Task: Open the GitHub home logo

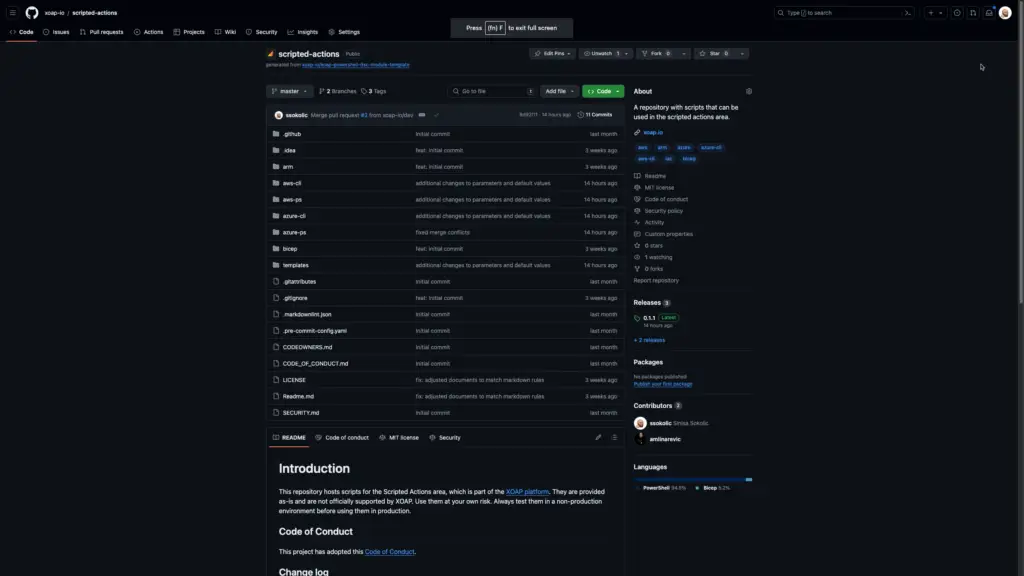Action: tap(31, 12)
